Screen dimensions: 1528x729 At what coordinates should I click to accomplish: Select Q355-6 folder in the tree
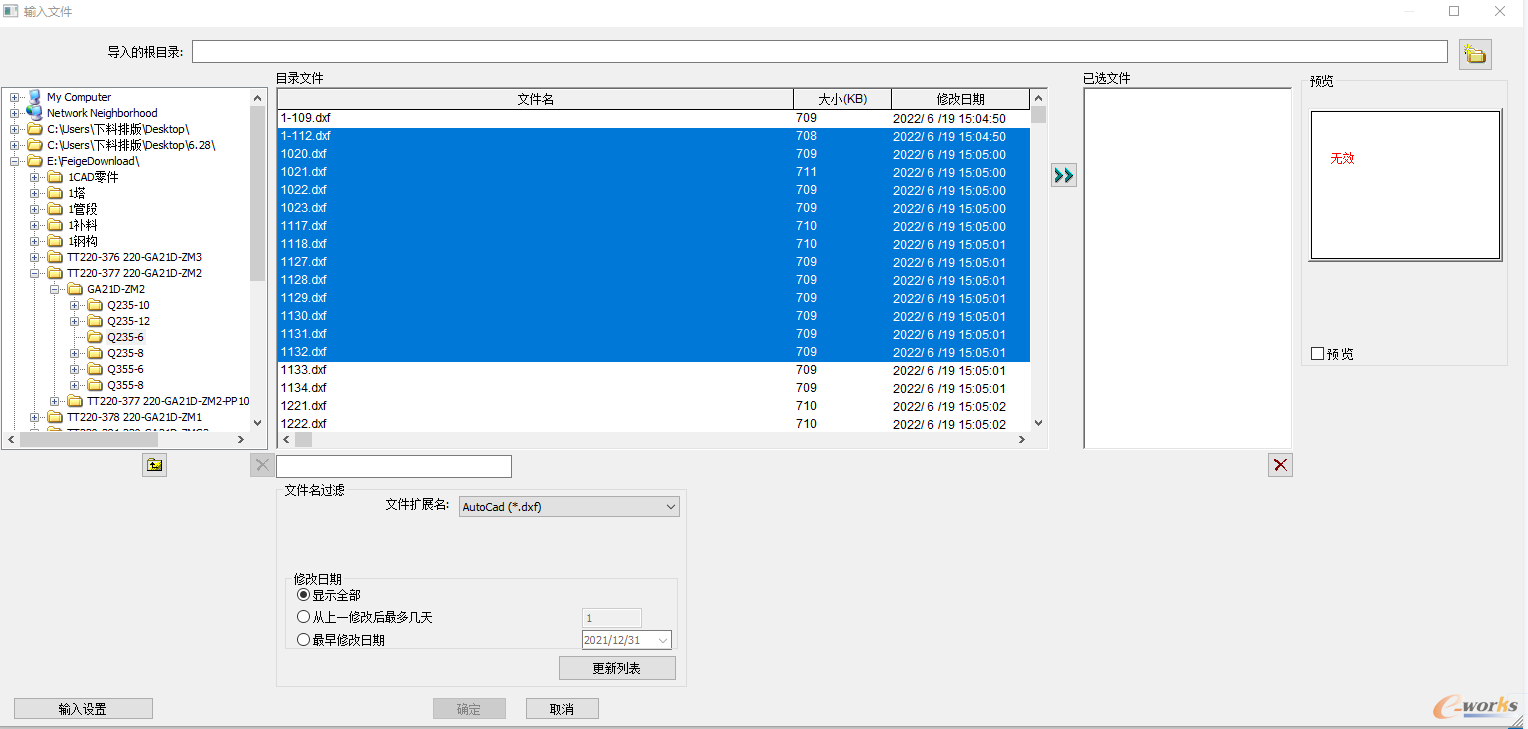[126, 369]
